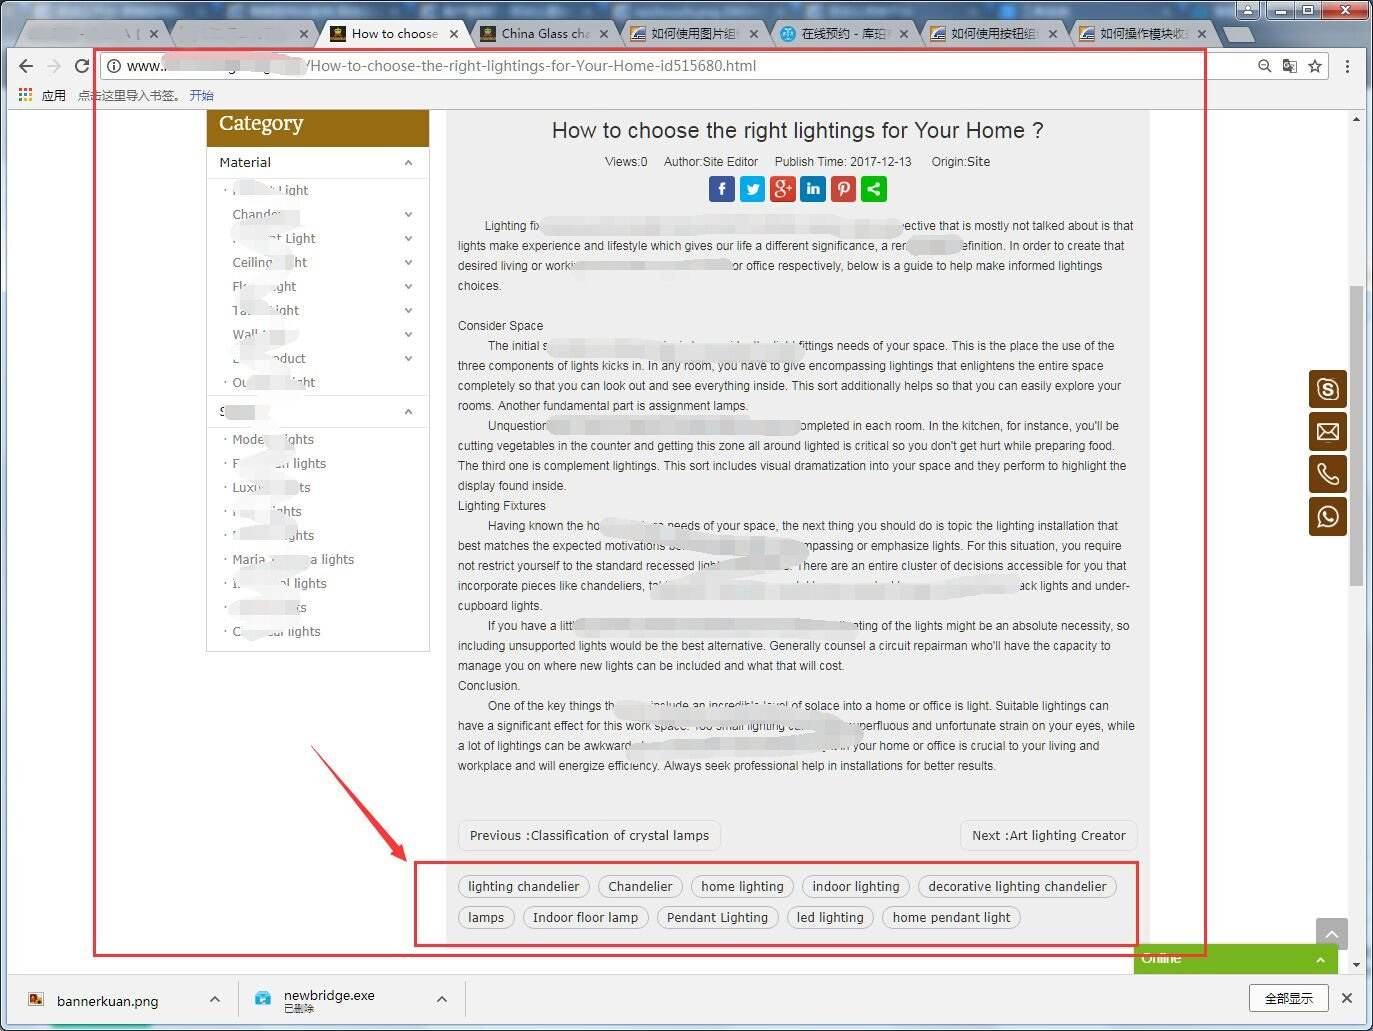This screenshot has height=1031, width=1373.
Task: Share article on Facebook icon
Action: [x=722, y=189]
